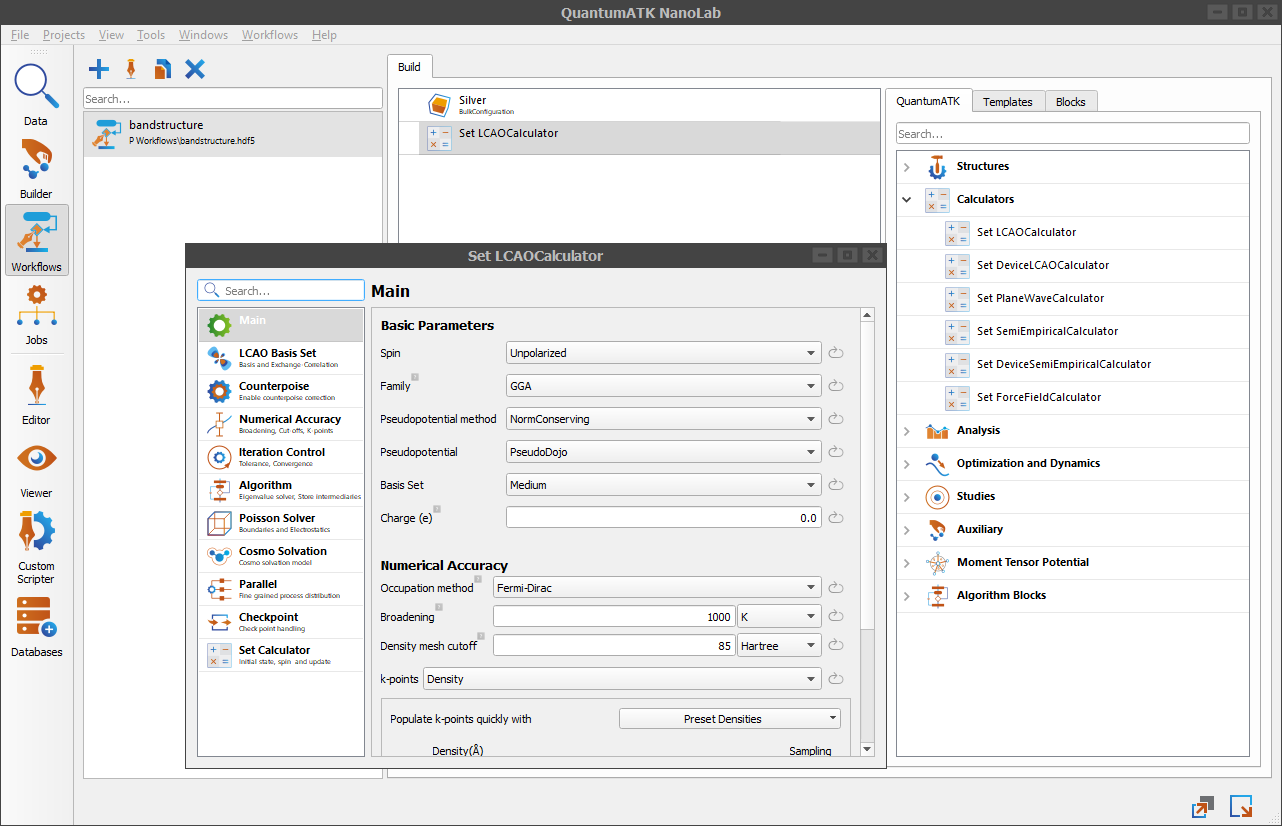Open Cosmo Solvation settings page

coord(281,556)
